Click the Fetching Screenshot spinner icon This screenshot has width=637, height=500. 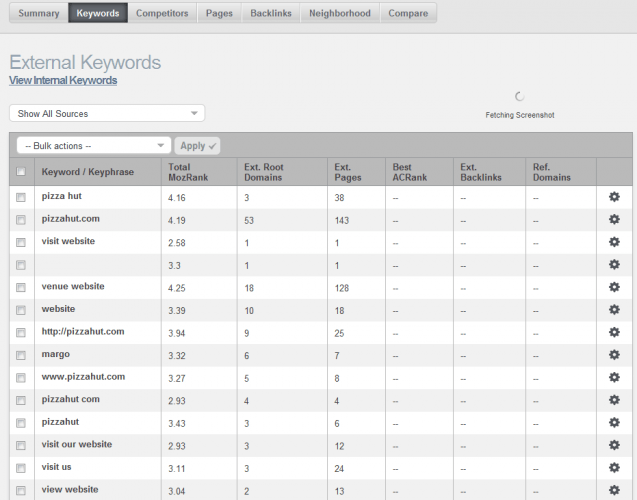point(520,97)
